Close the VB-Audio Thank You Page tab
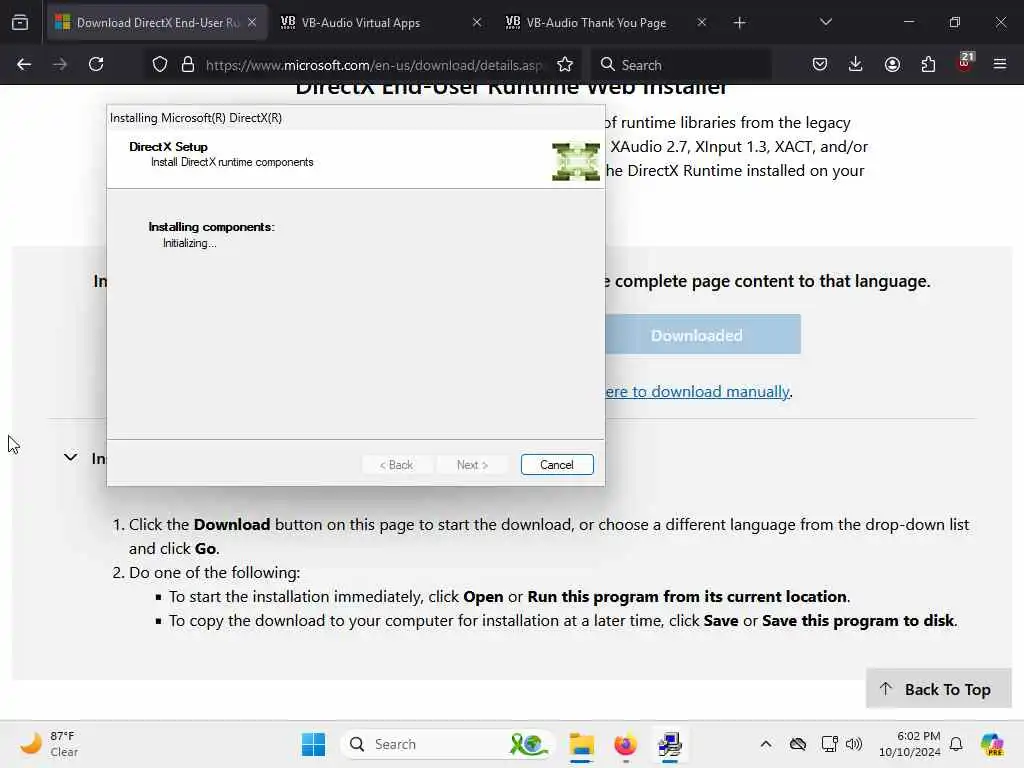1024x768 pixels. [701, 22]
